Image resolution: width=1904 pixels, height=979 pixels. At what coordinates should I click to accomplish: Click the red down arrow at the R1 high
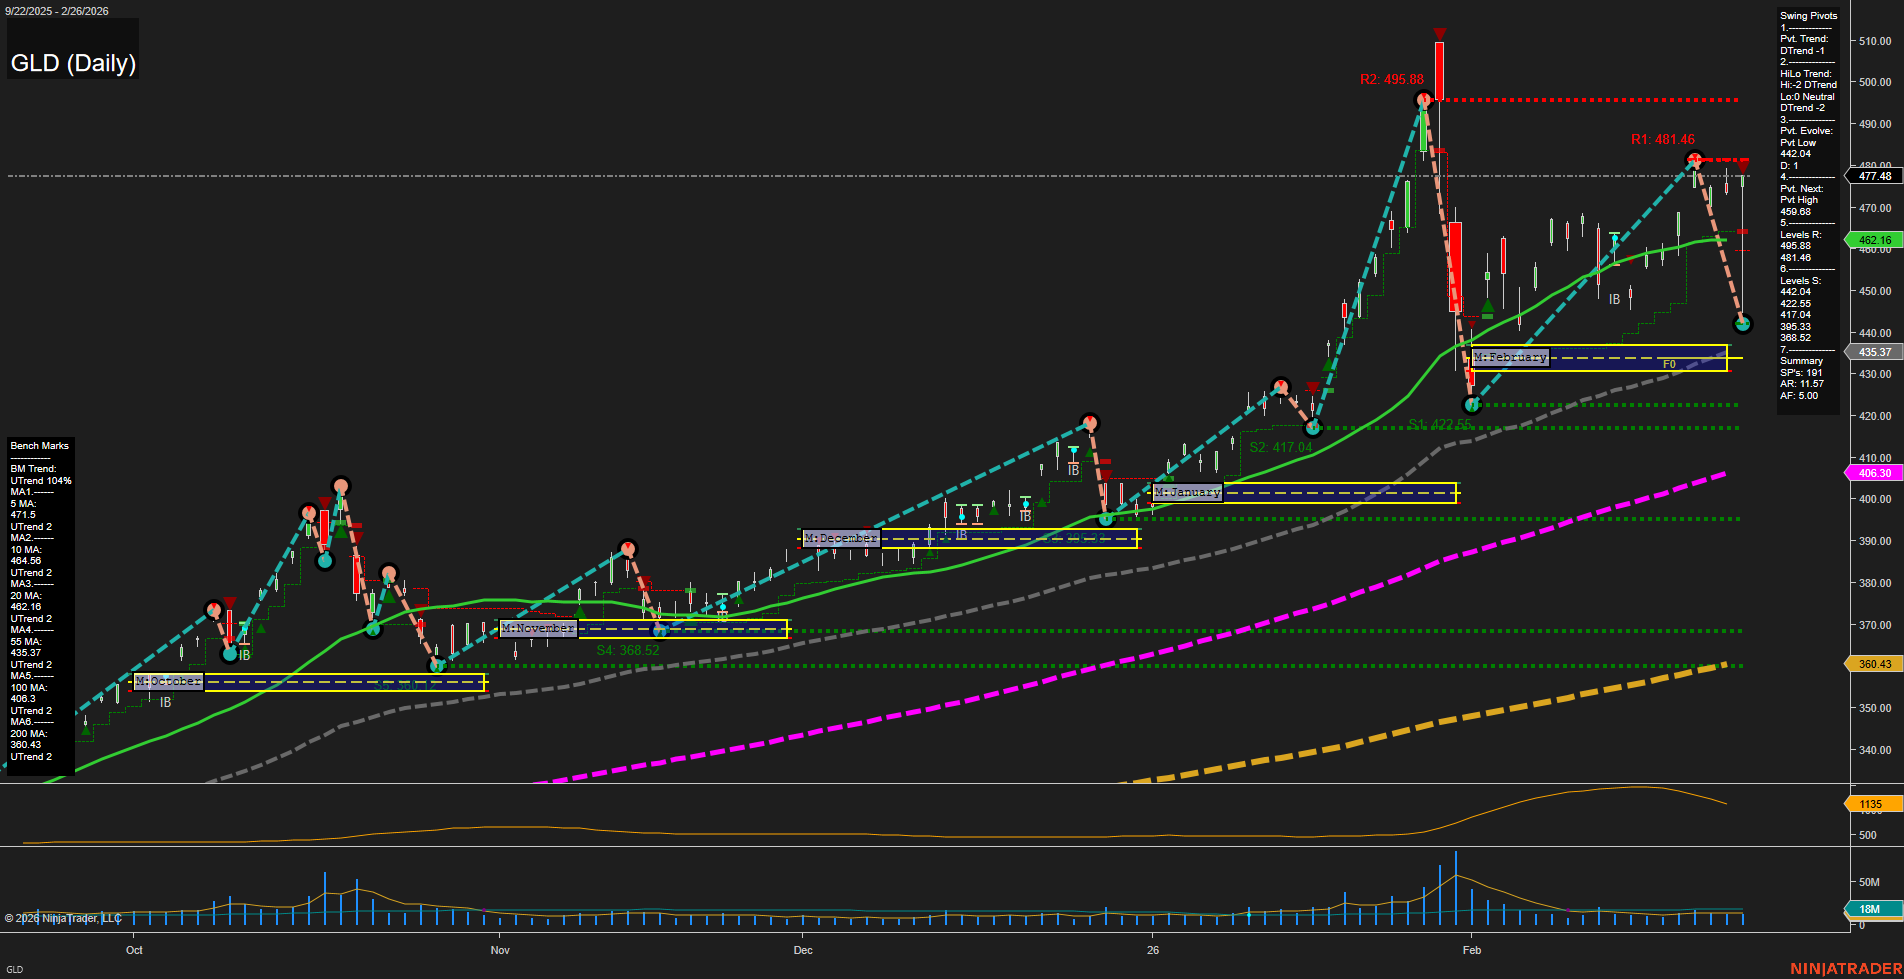1744,166
